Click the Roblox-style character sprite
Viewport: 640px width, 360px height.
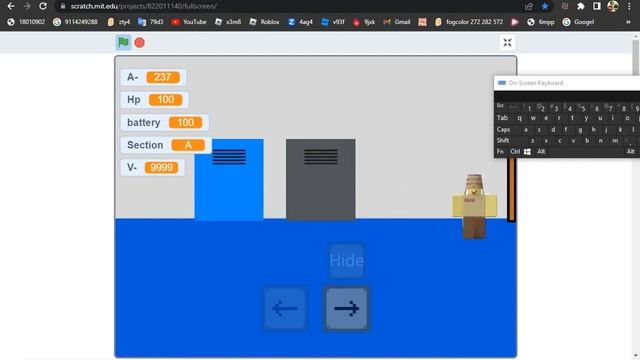pos(474,207)
